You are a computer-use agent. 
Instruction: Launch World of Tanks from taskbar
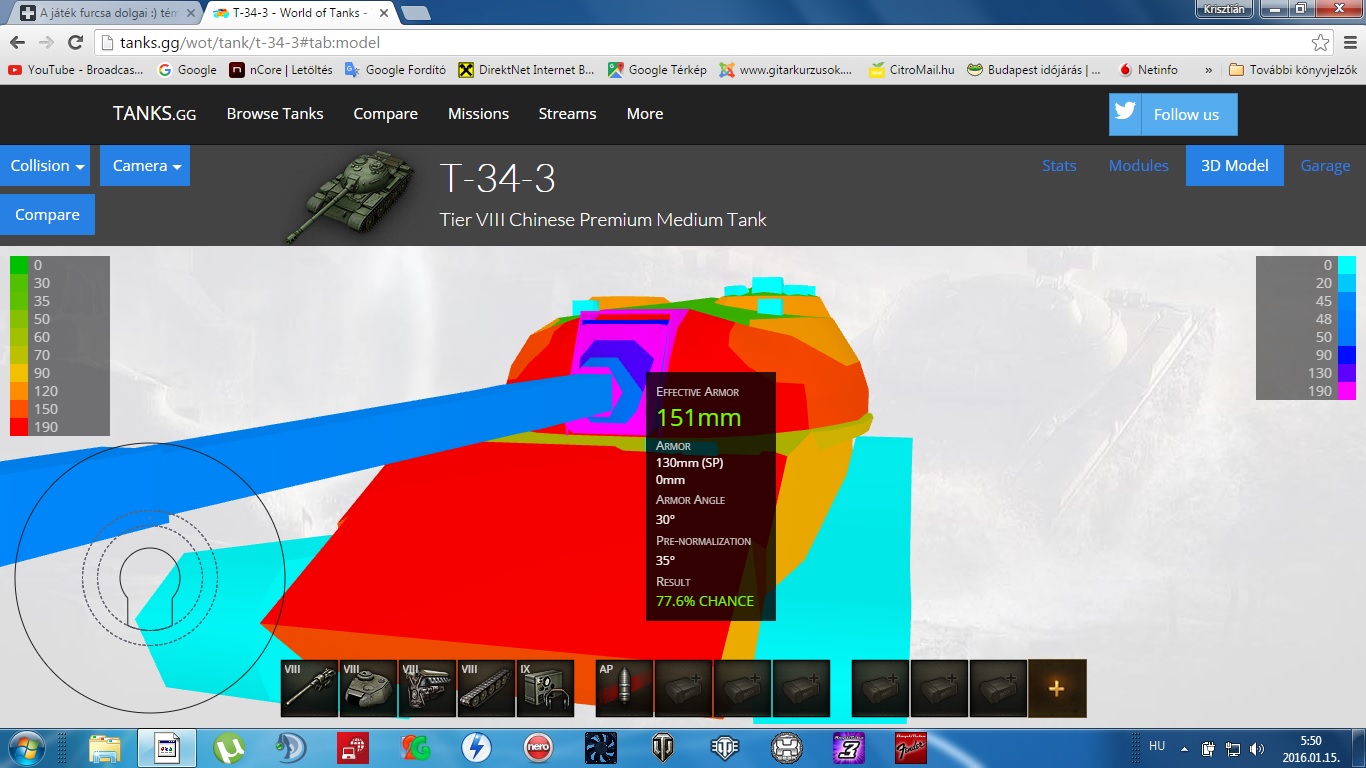click(x=663, y=748)
